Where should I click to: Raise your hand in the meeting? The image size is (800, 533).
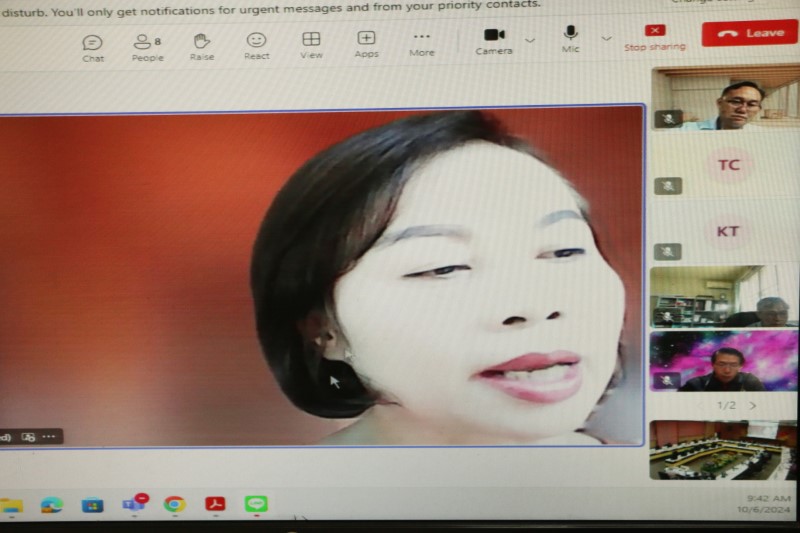pos(201,44)
